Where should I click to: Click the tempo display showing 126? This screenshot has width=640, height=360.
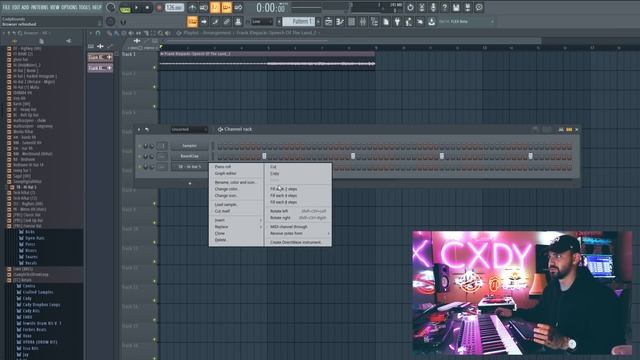point(174,8)
